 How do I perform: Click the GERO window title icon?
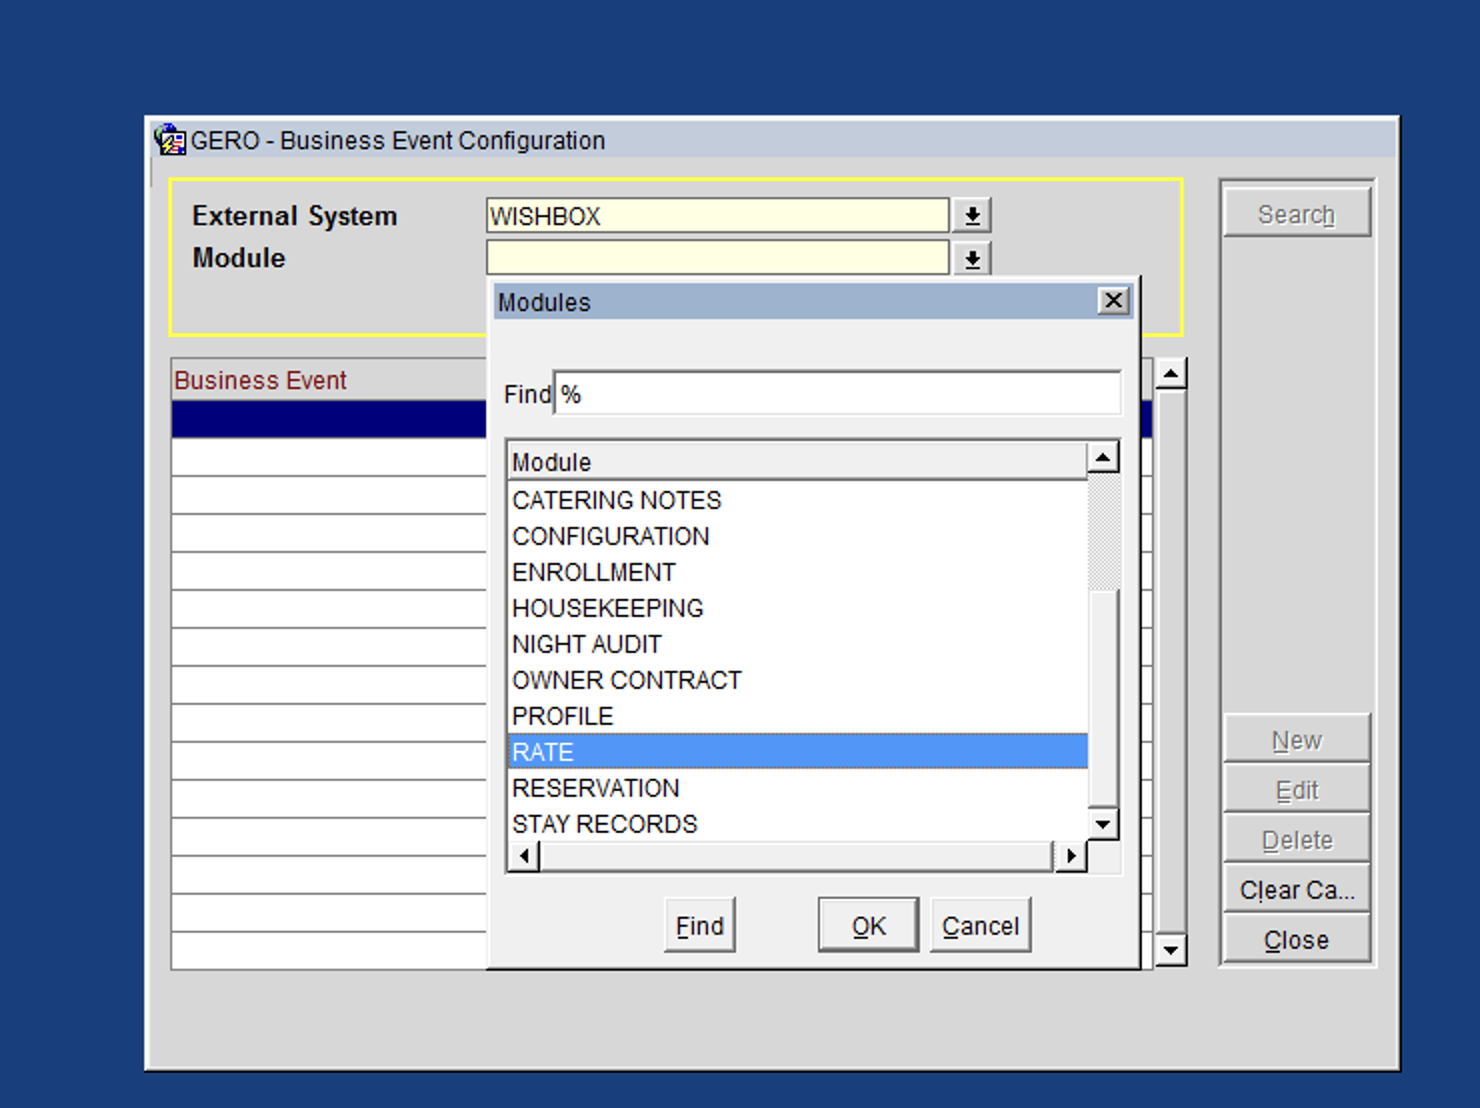point(170,140)
